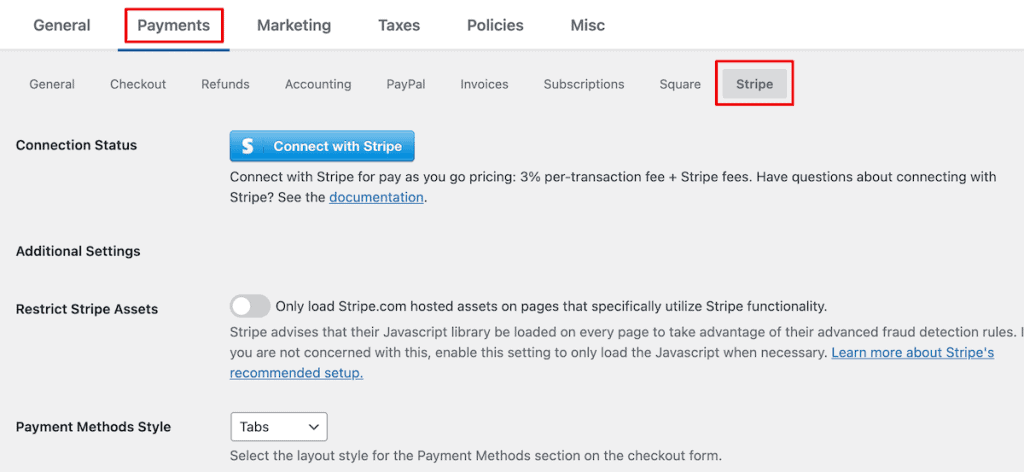Screen dimensions: 1024x472
Task: Click the 'Only load Stripe.com hosted assets' text
Action: click(551, 306)
